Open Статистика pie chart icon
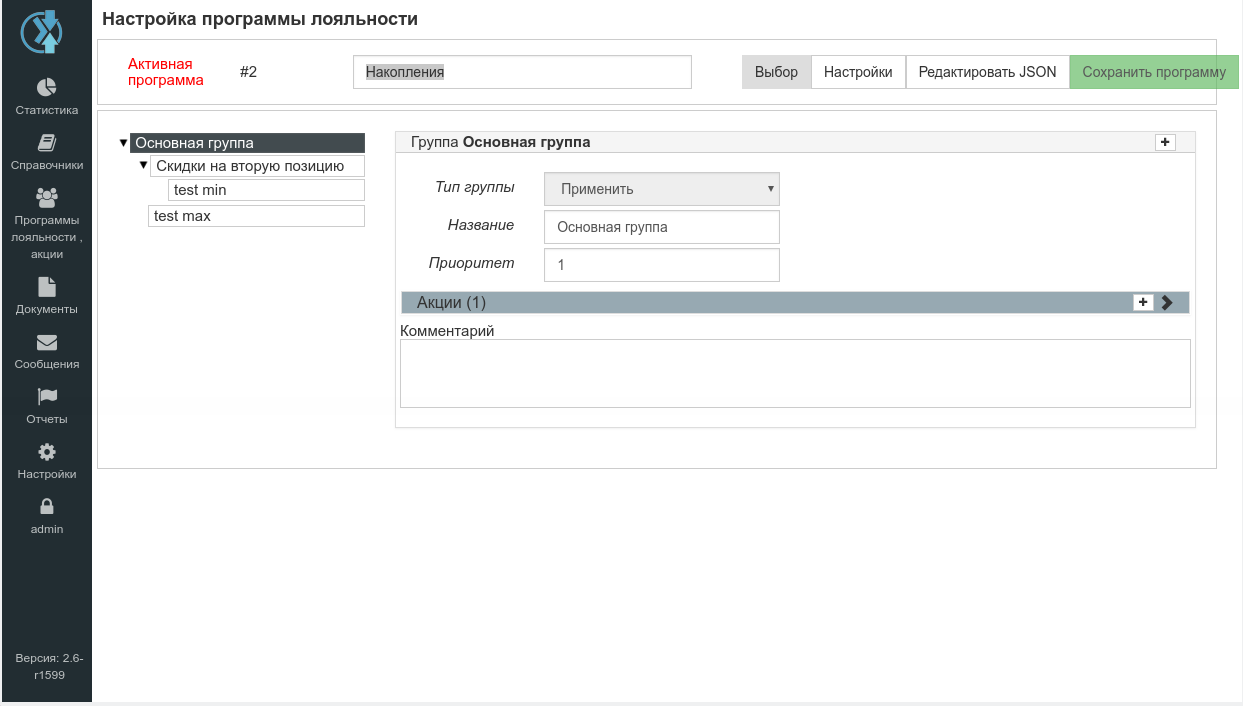 (x=47, y=87)
